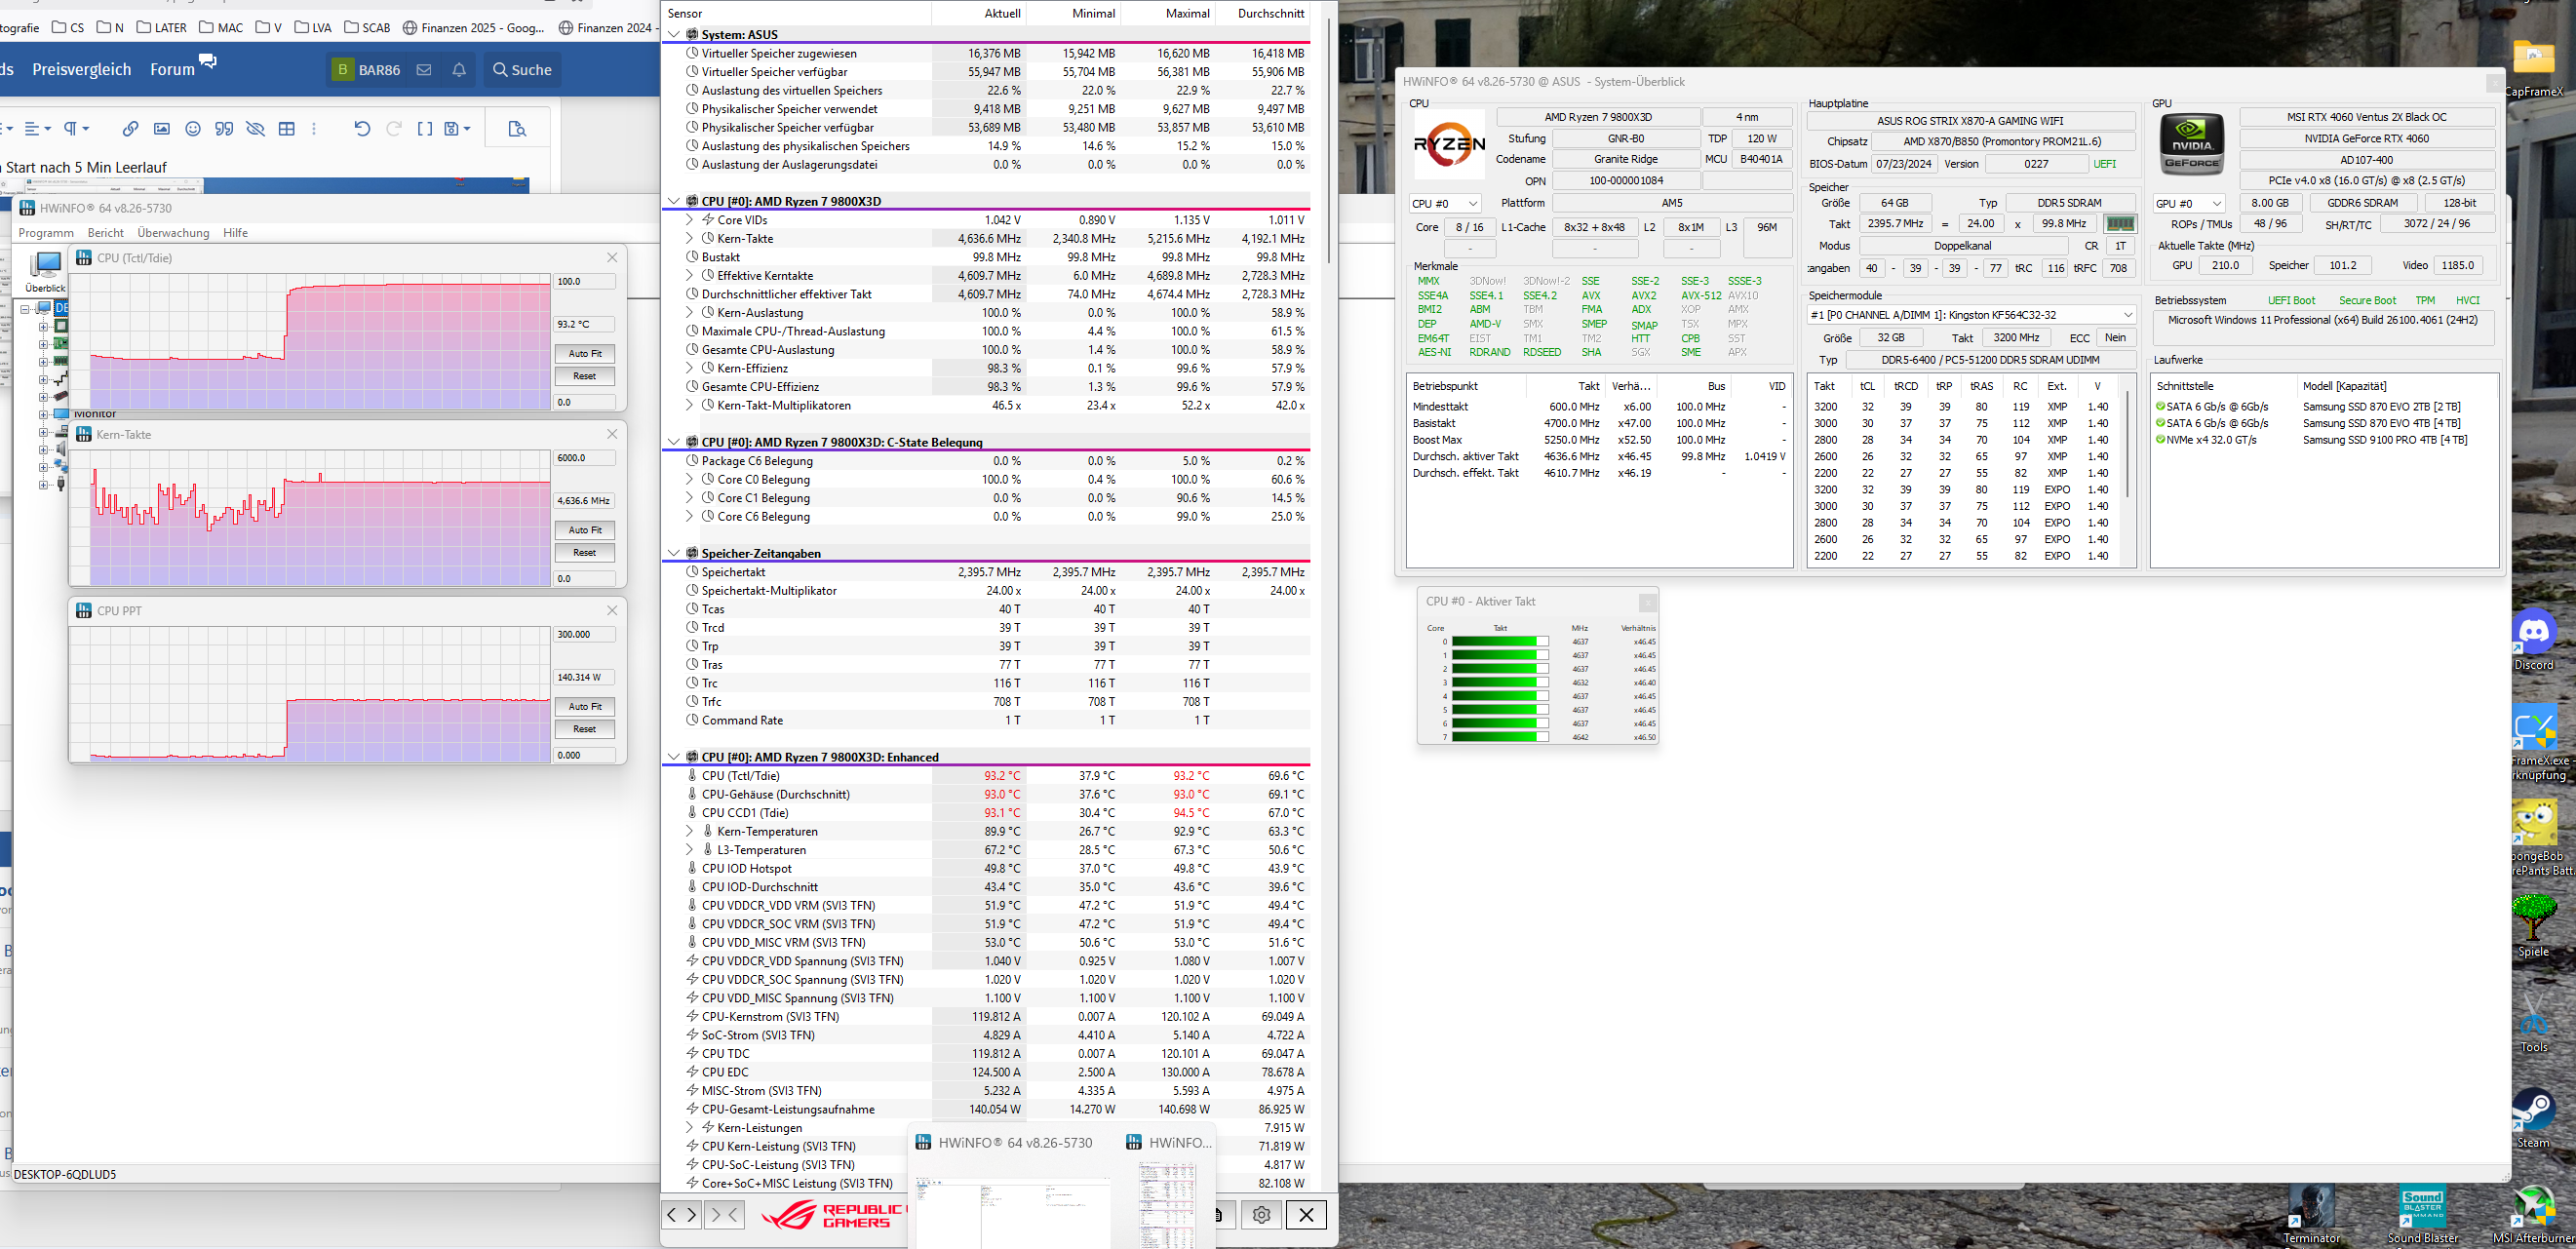
Task: Open the Bericht menu in HWiNFO
Action: click(x=106, y=233)
